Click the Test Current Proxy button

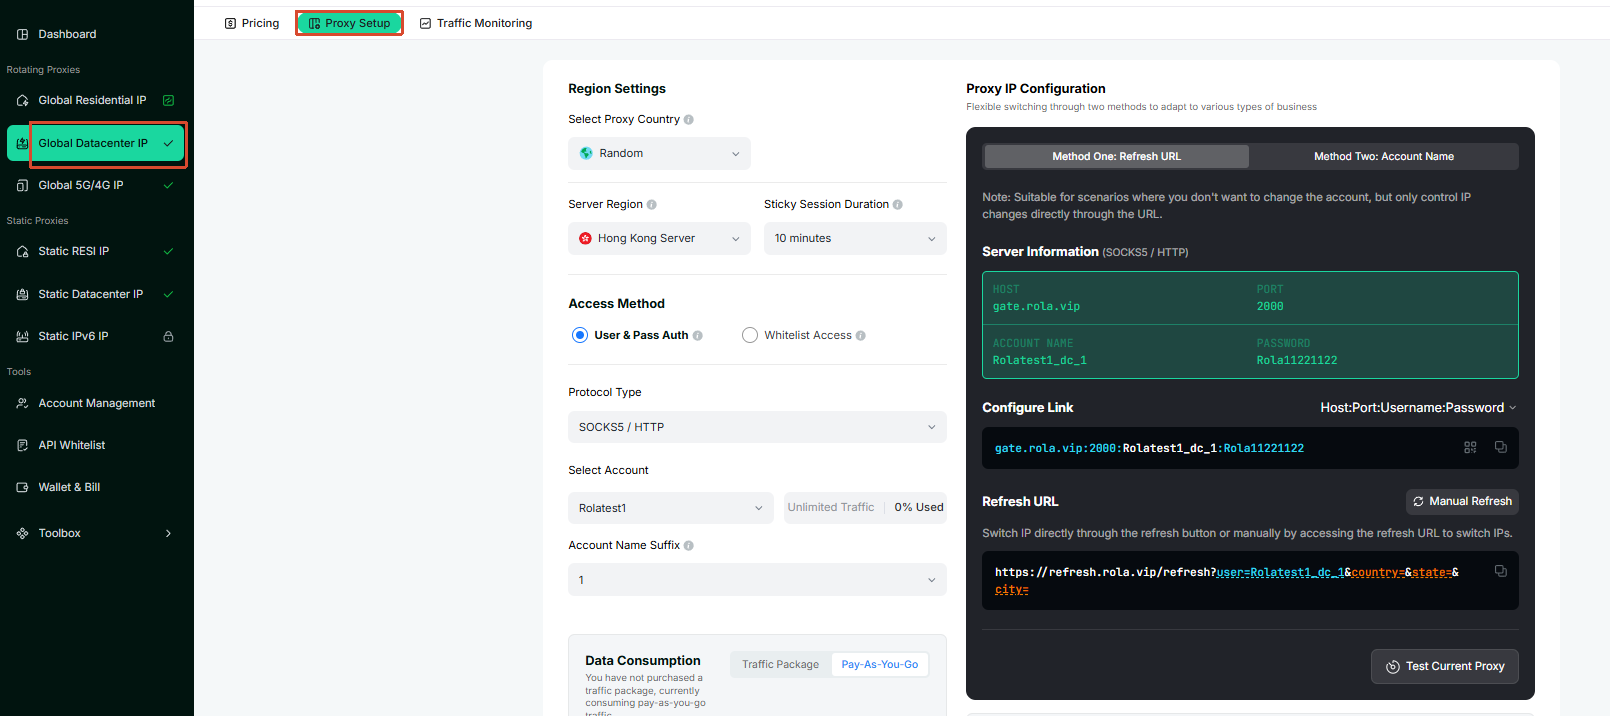(1445, 666)
